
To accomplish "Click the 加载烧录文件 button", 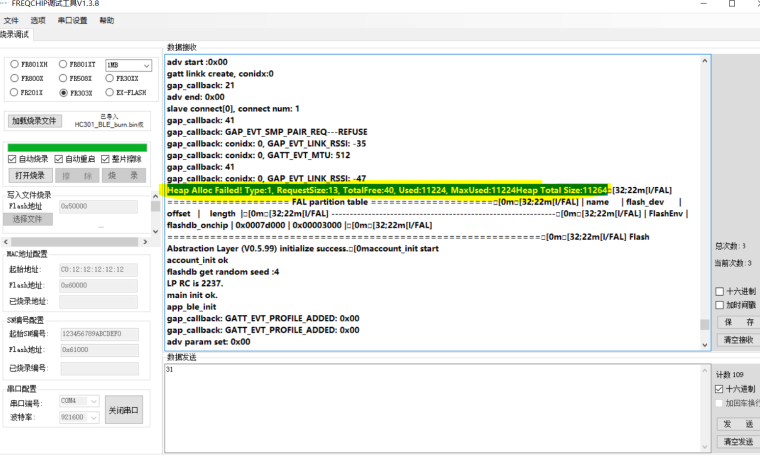I will coord(34,121).
